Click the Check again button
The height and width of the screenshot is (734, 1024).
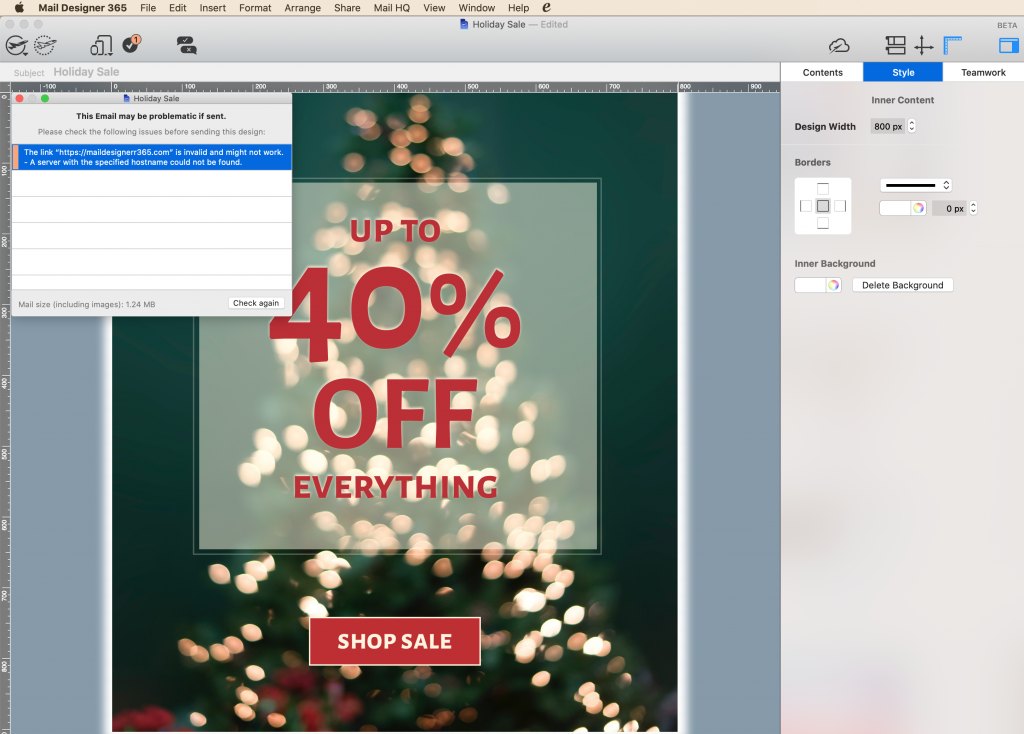pos(256,303)
